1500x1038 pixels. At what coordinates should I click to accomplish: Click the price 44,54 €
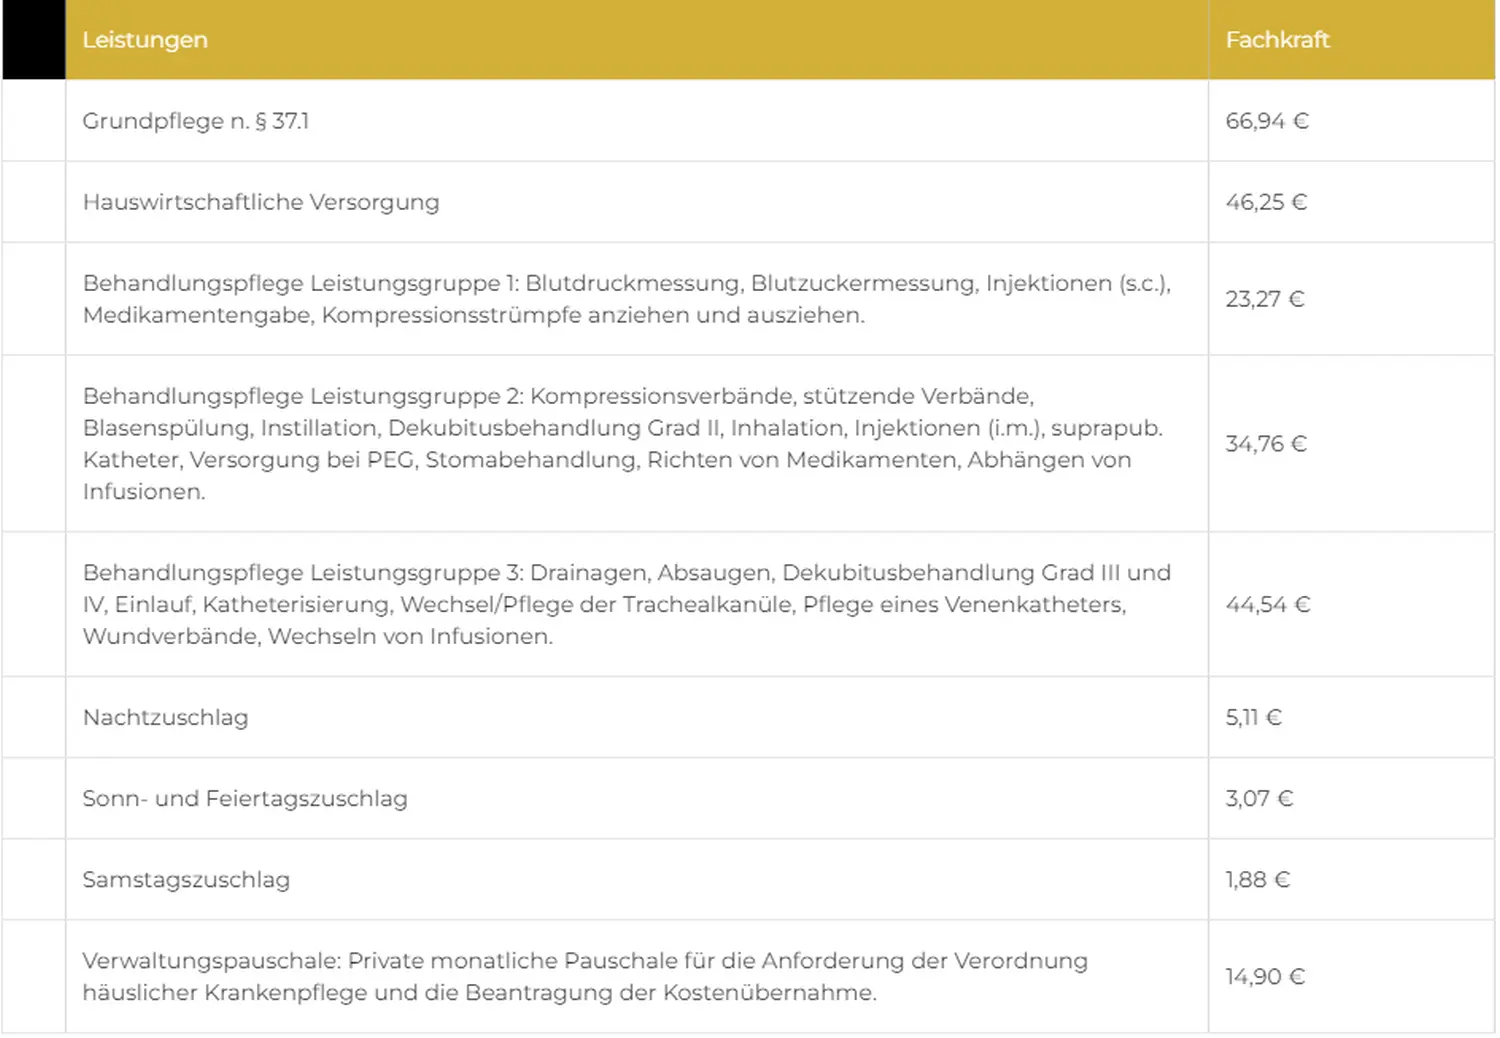1268,604
